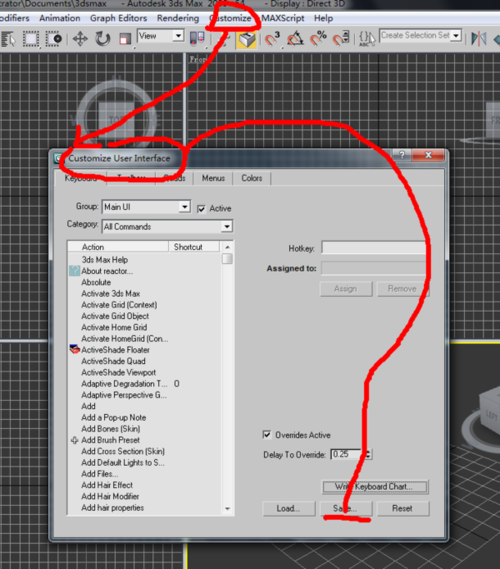
Task: Choose the Rectangular Selection Region tool
Action: click(31, 39)
